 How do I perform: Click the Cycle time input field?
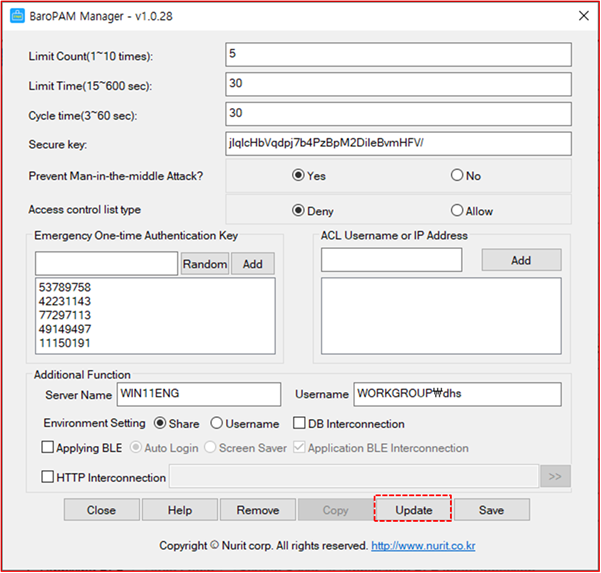click(398, 114)
